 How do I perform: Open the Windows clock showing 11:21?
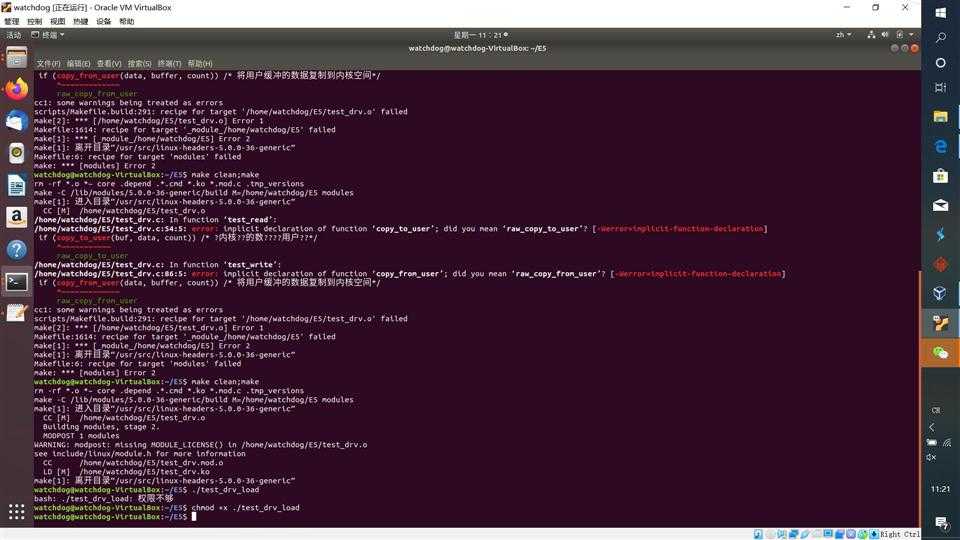coord(940,489)
